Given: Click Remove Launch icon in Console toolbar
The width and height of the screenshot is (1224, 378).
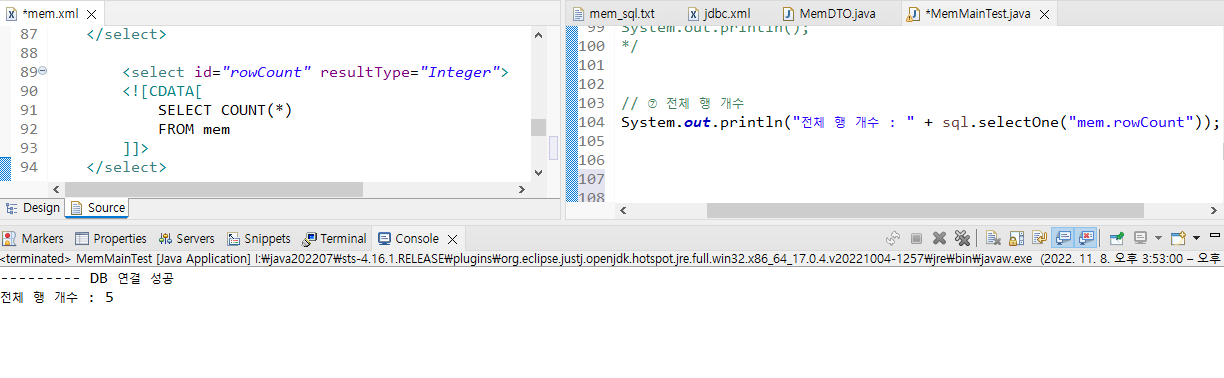Looking at the screenshot, I should [940, 238].
